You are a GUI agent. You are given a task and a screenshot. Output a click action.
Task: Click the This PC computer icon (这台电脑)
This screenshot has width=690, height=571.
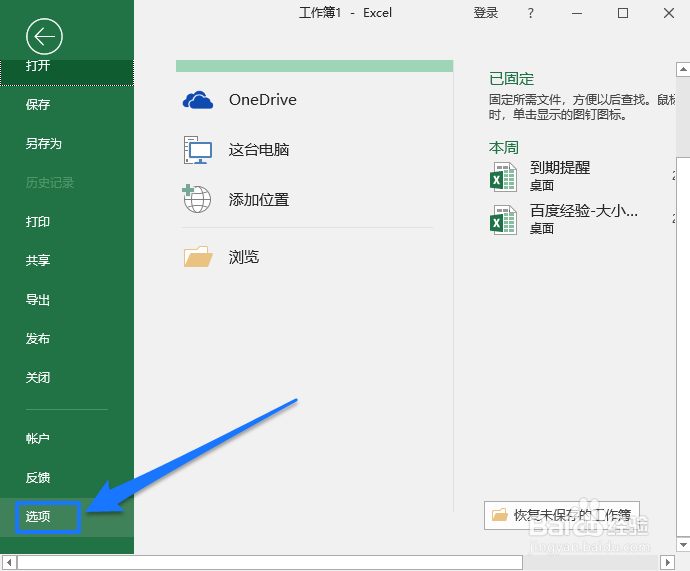click(198, 150)
